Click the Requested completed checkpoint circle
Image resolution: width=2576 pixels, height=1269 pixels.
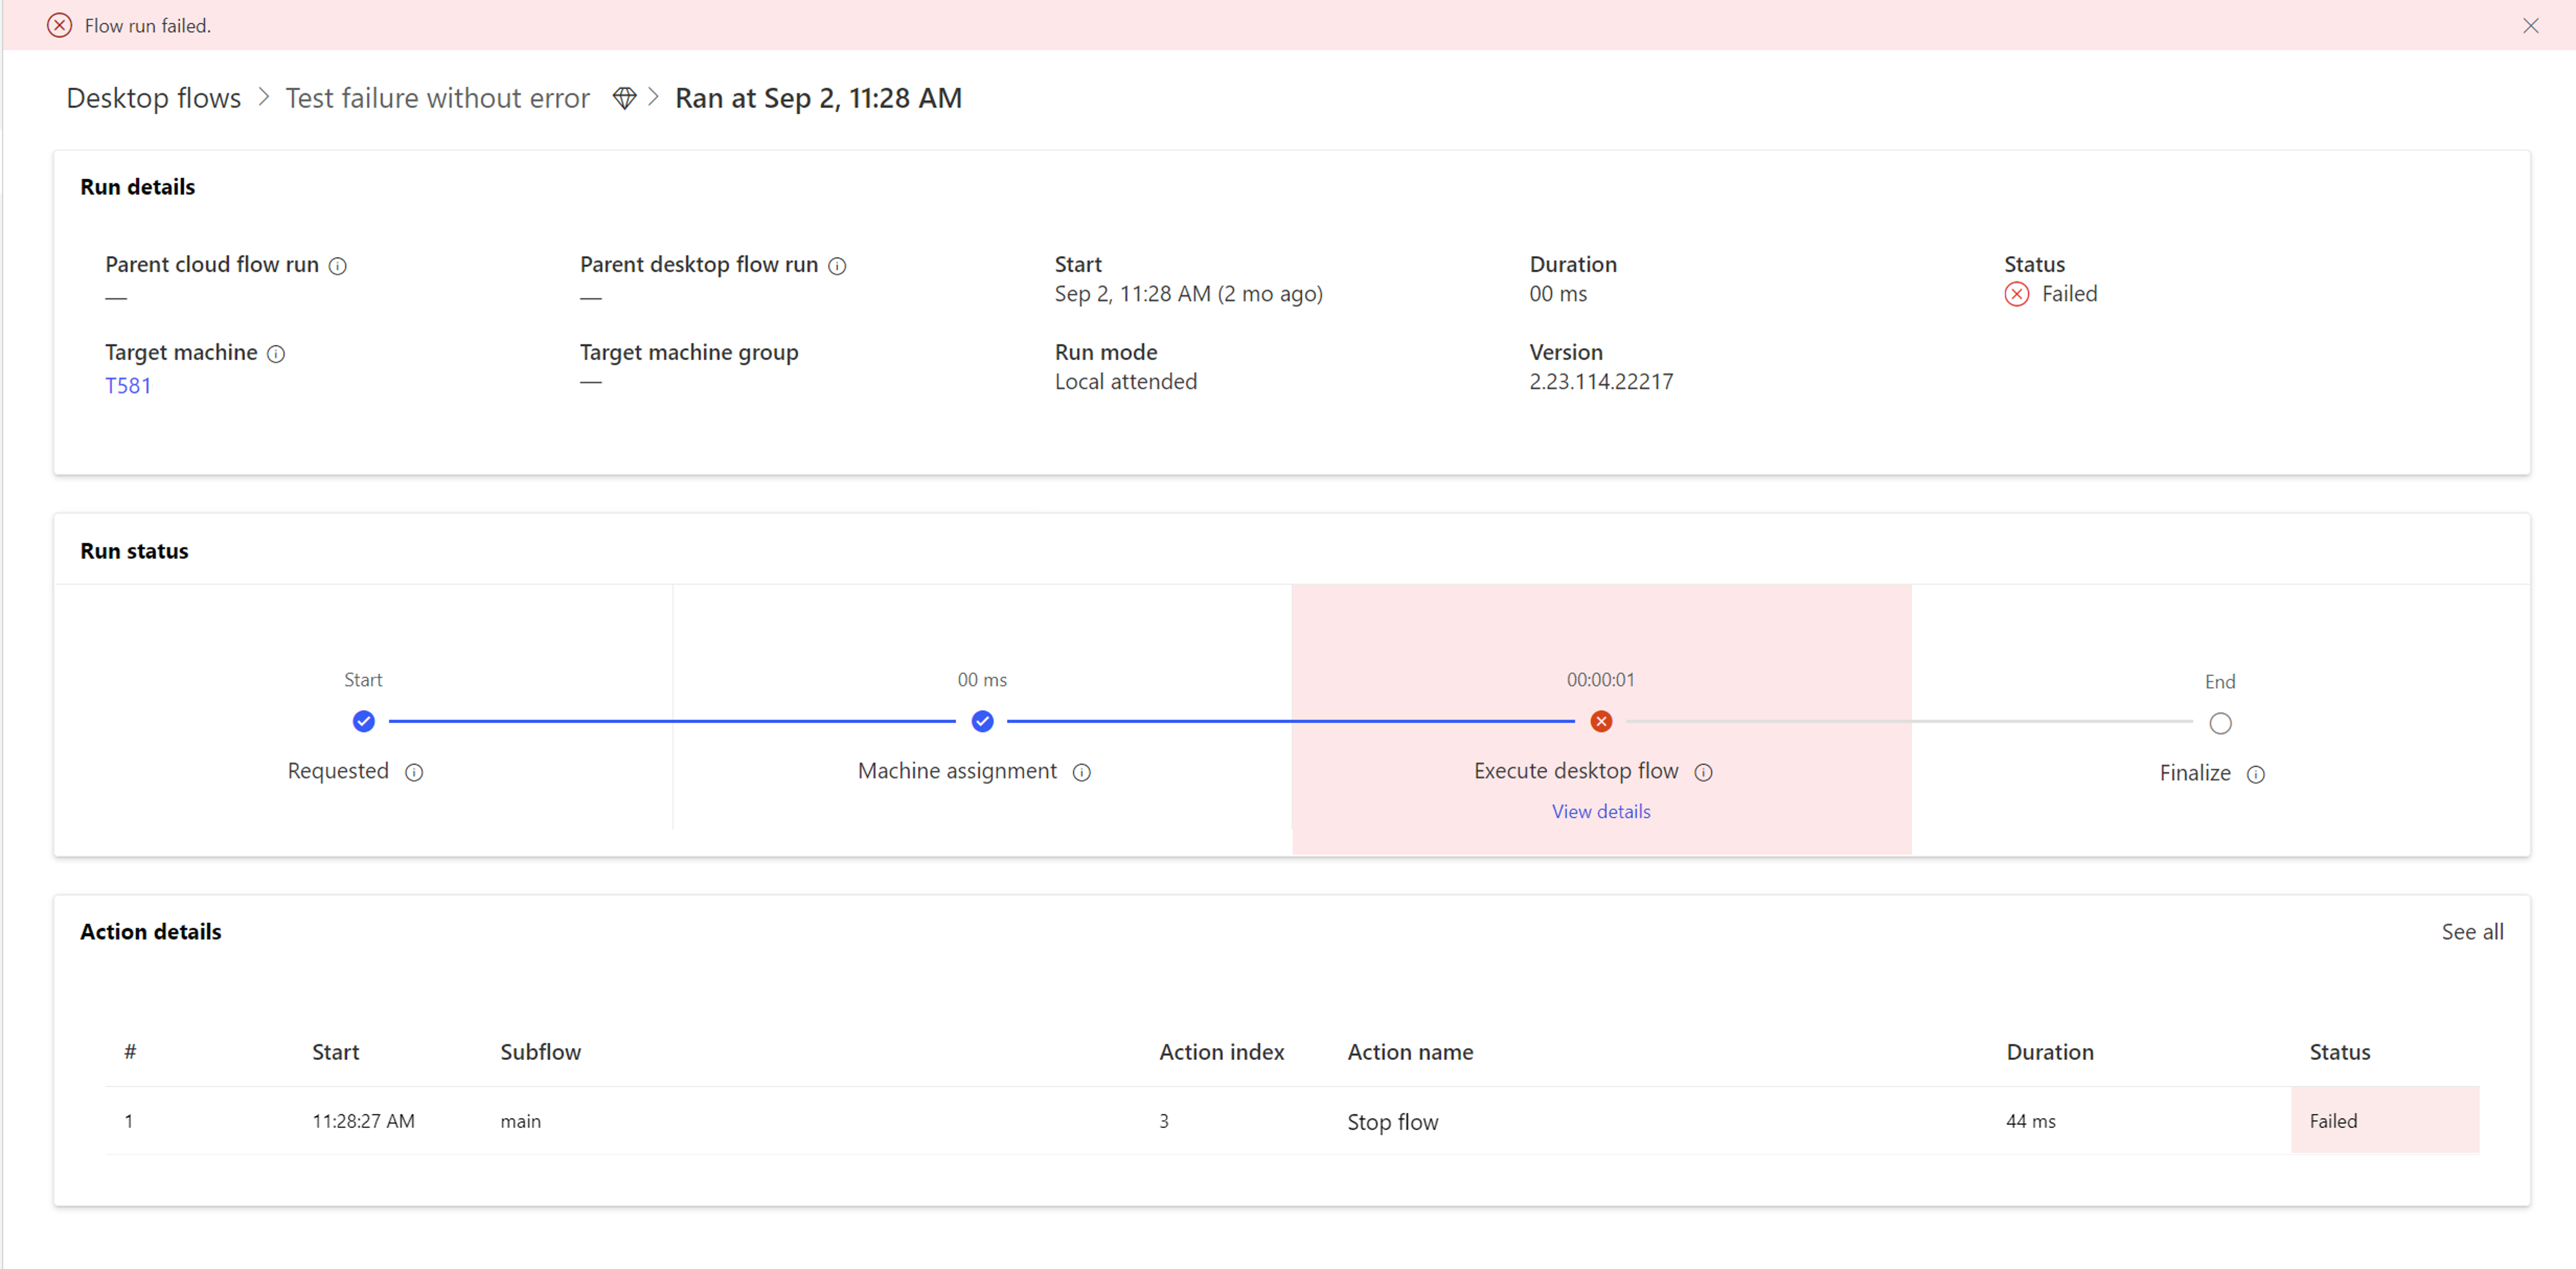(x=364, y=721)
